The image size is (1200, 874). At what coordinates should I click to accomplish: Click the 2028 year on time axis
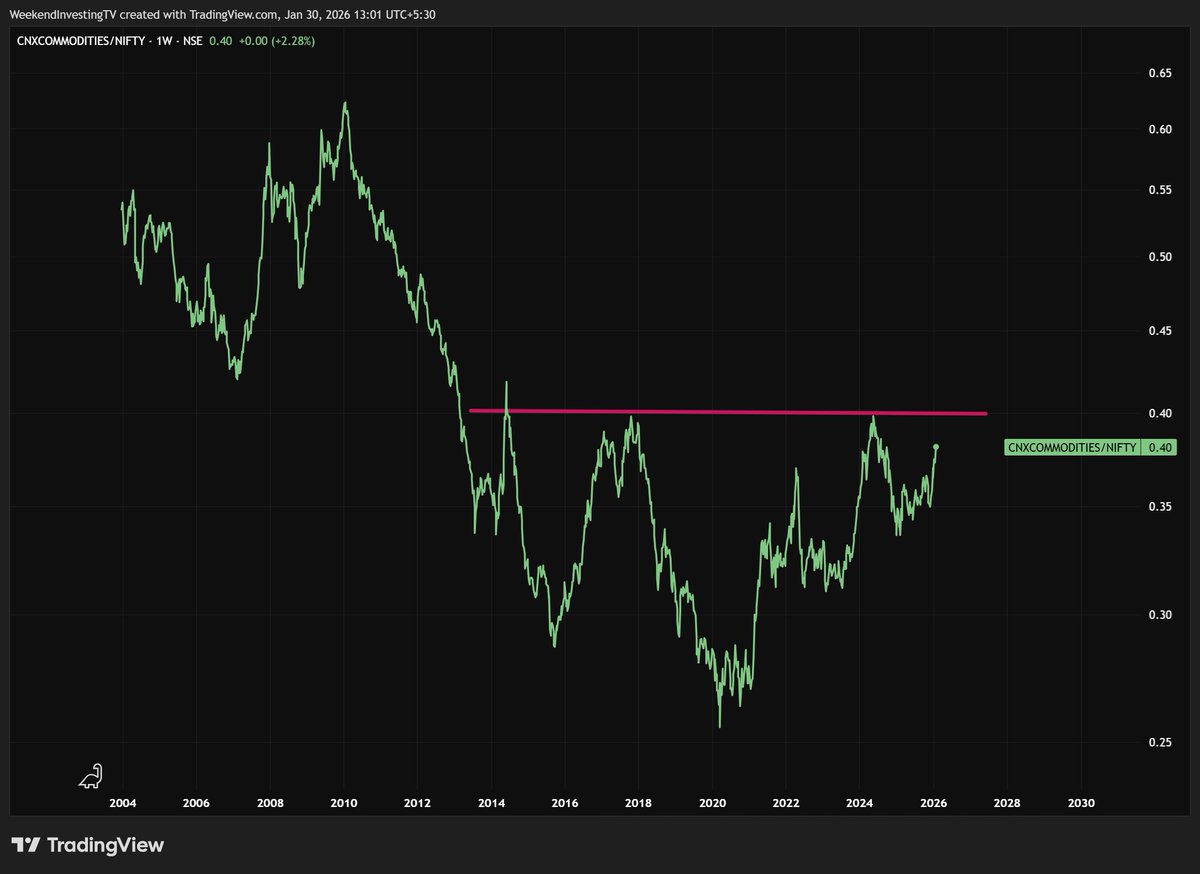tap(1007, 803)
